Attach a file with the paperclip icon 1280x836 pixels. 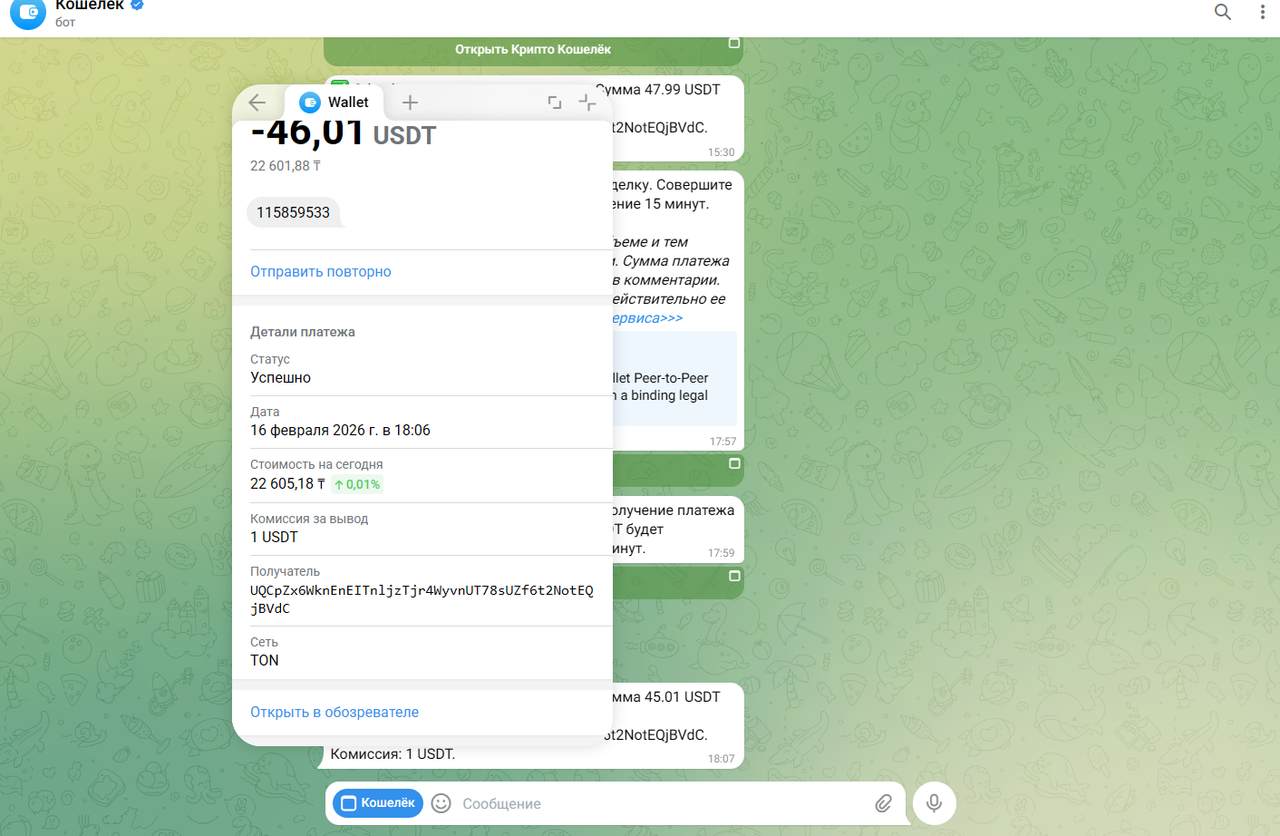[883, 803]
